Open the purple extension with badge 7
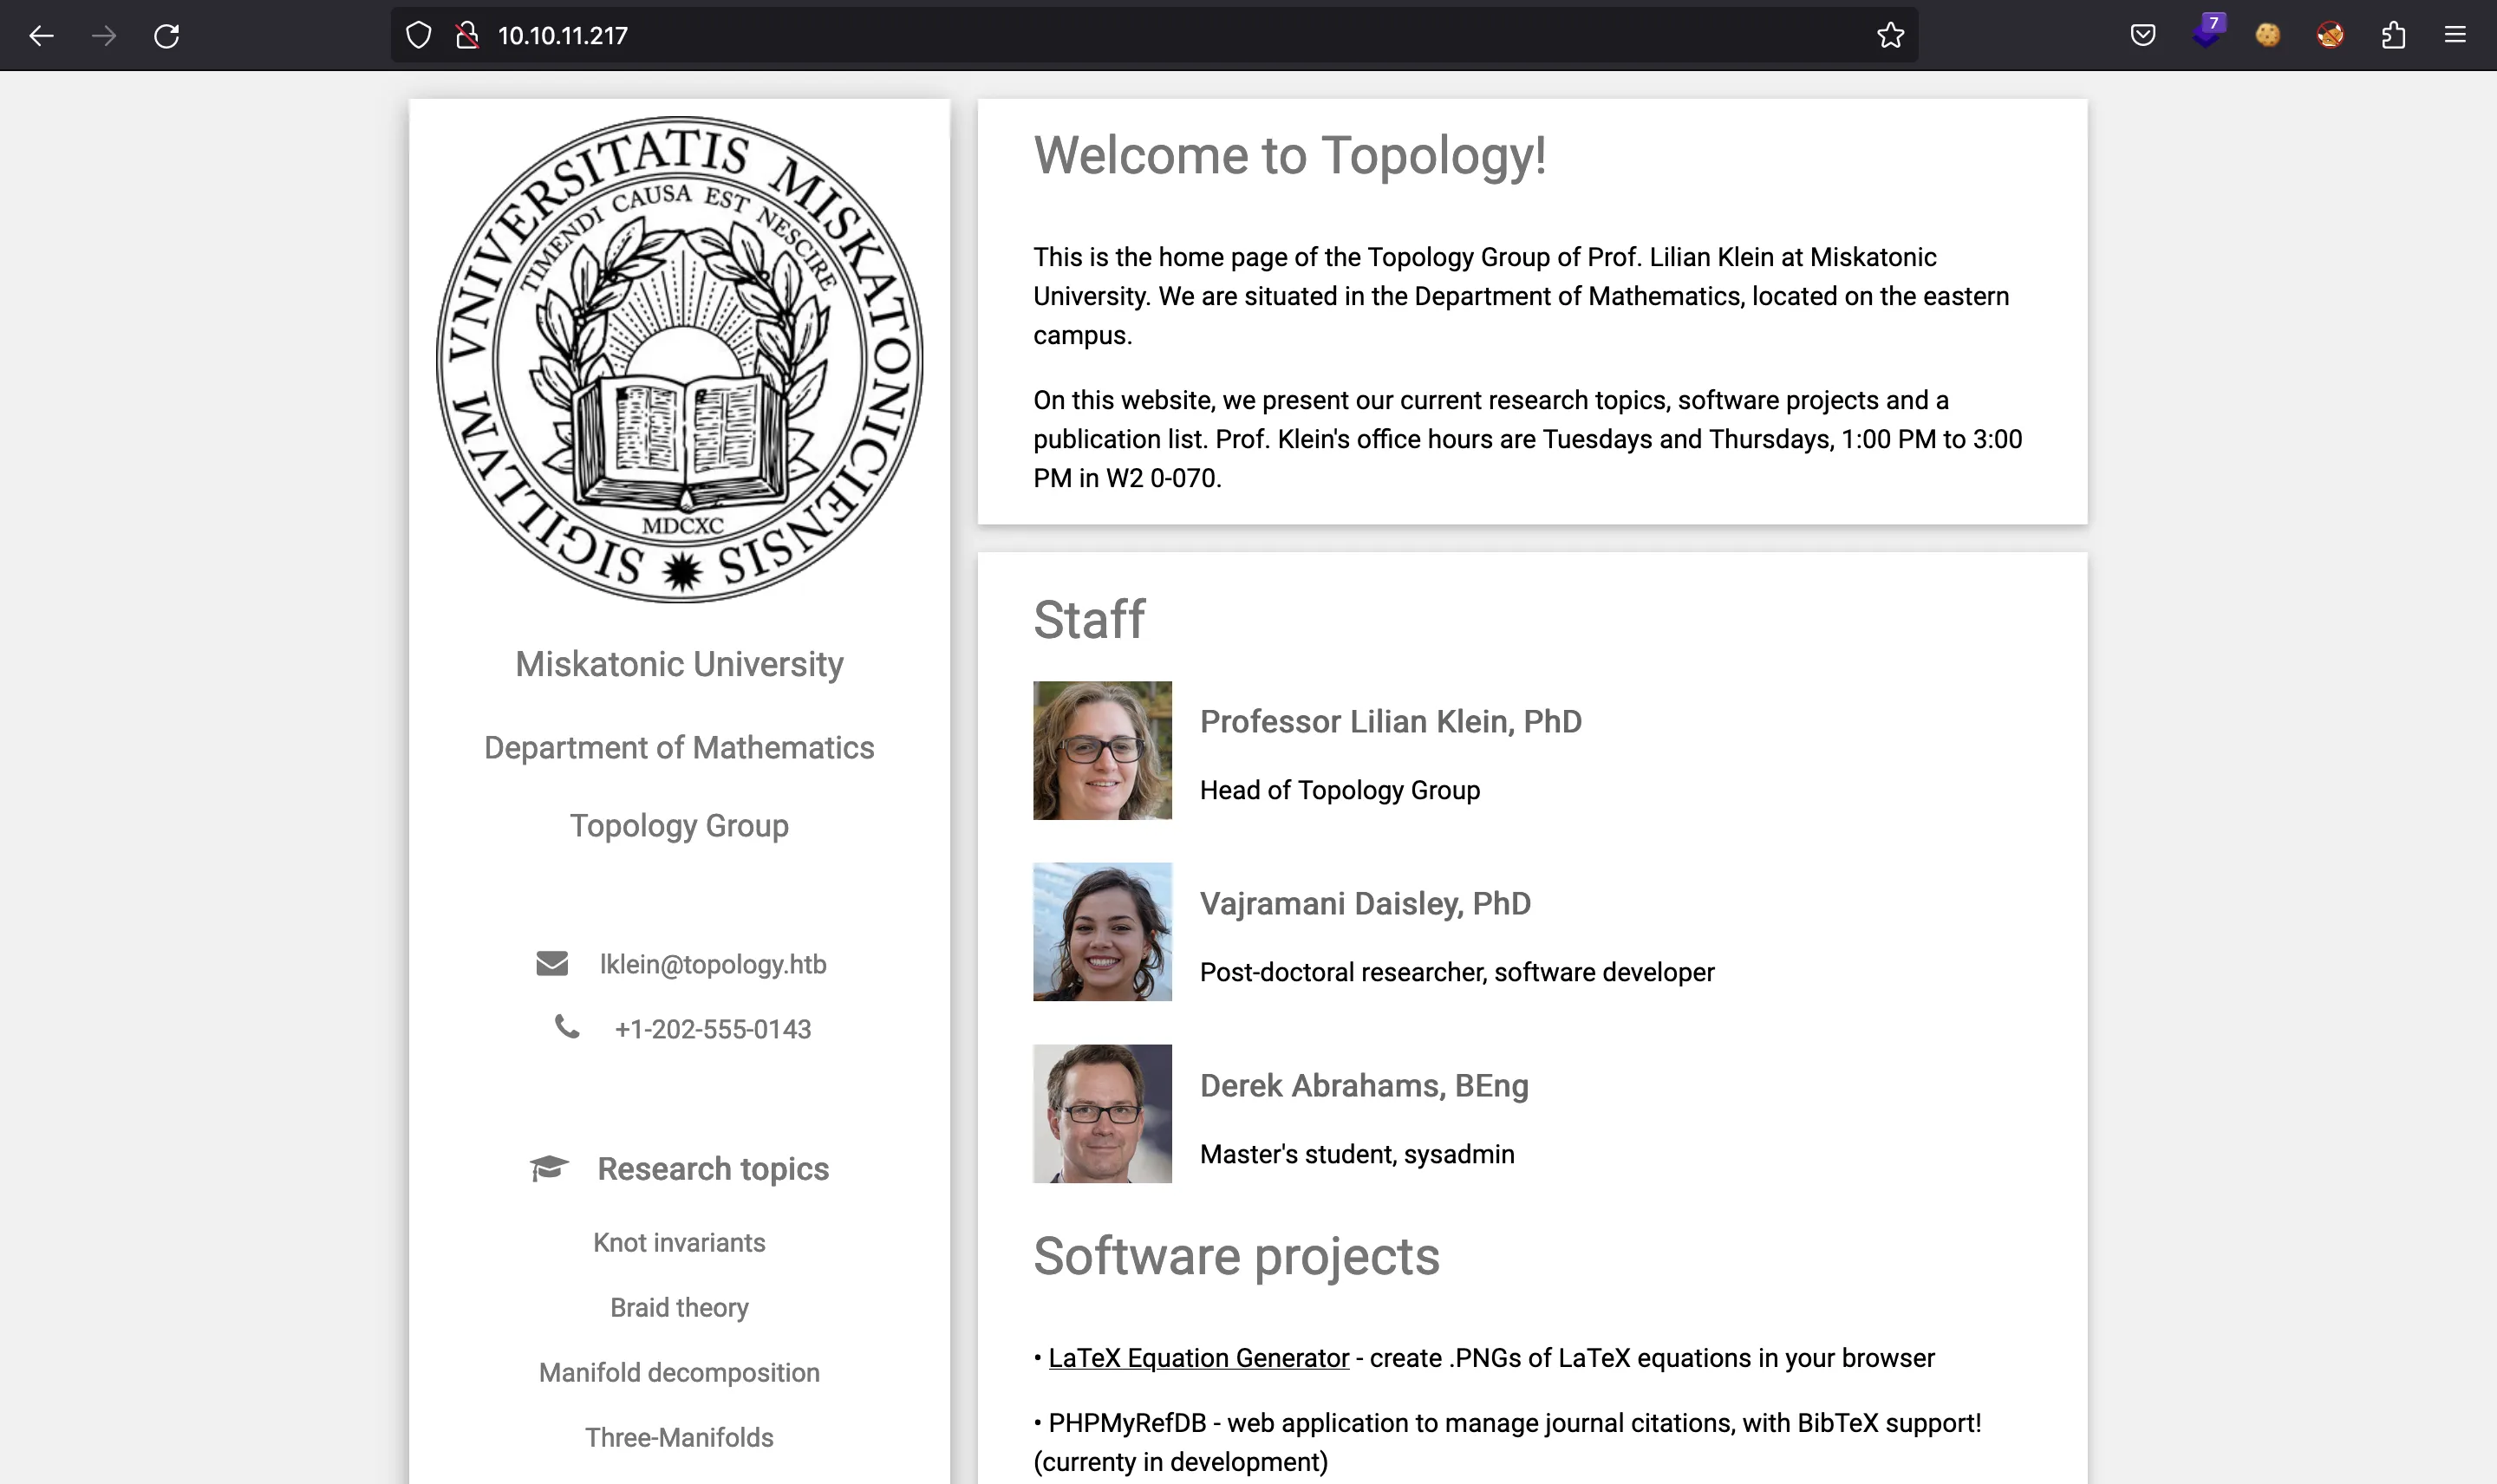 [2207, 33]
